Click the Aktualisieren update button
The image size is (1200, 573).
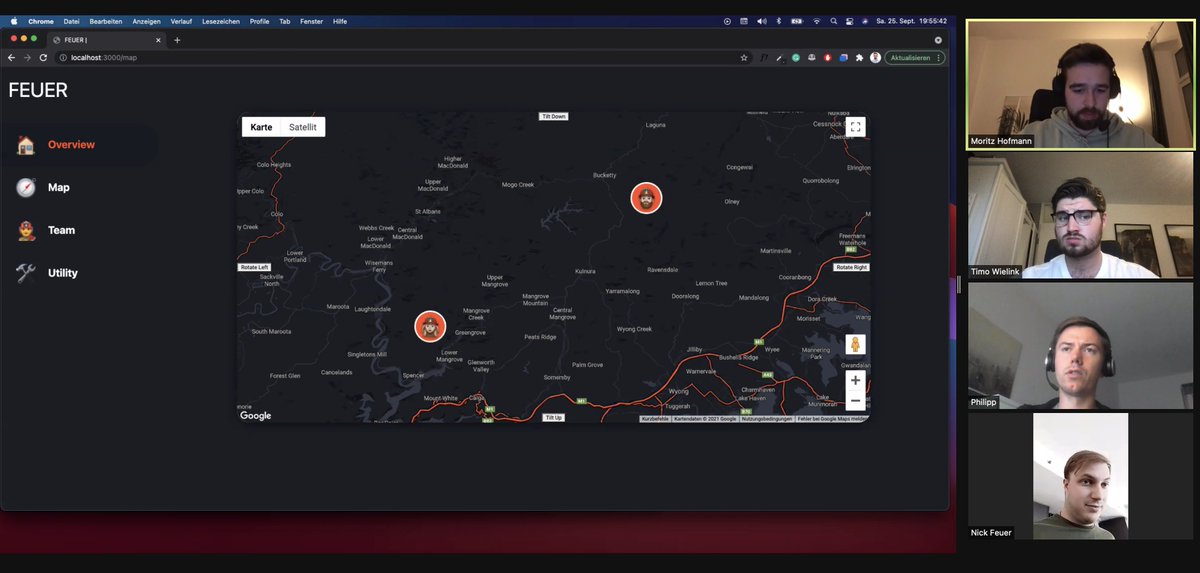point(914,58)
